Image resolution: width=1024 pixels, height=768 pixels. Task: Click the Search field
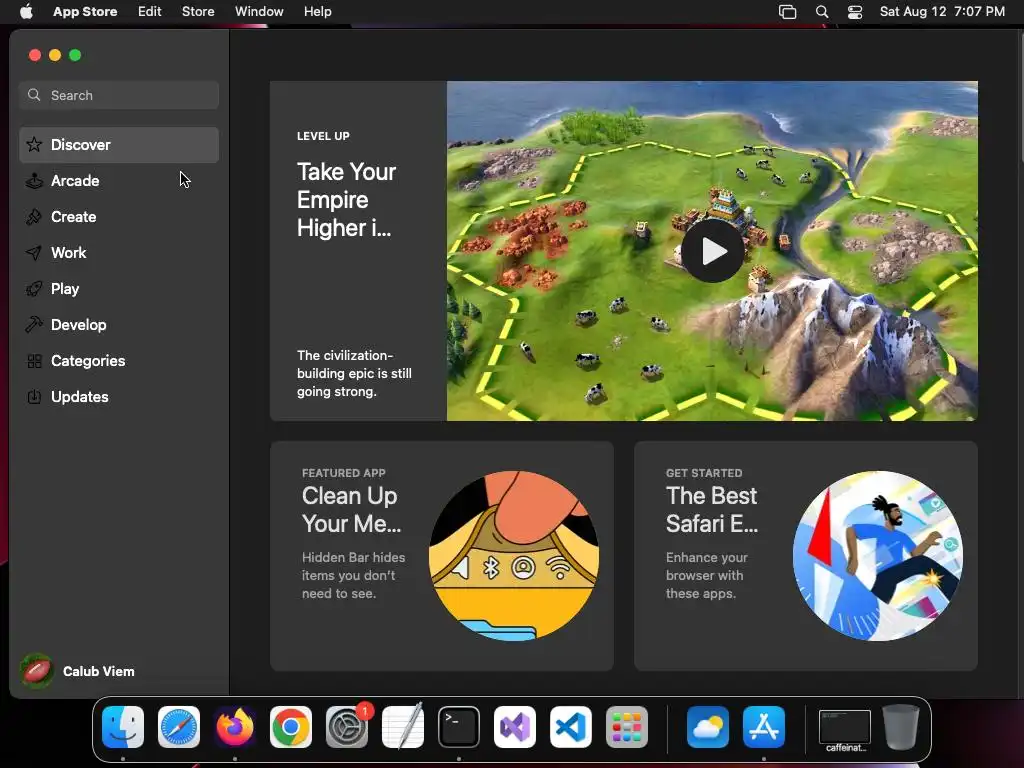[119, 95]
